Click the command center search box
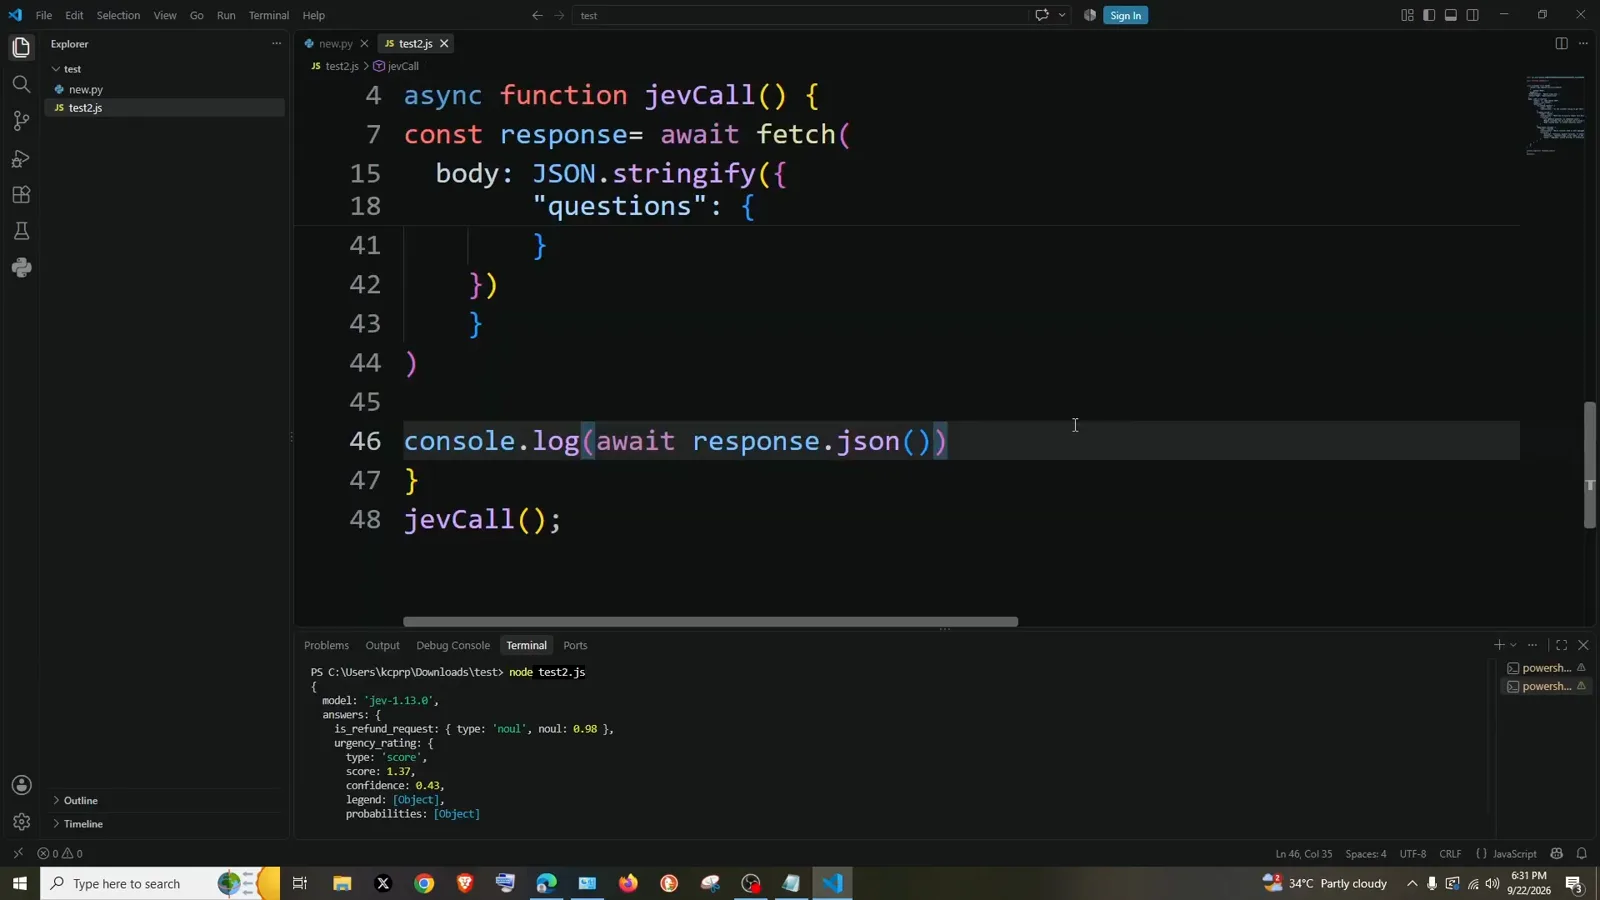This screenshot has width=1600, height=900. (800, 15)
